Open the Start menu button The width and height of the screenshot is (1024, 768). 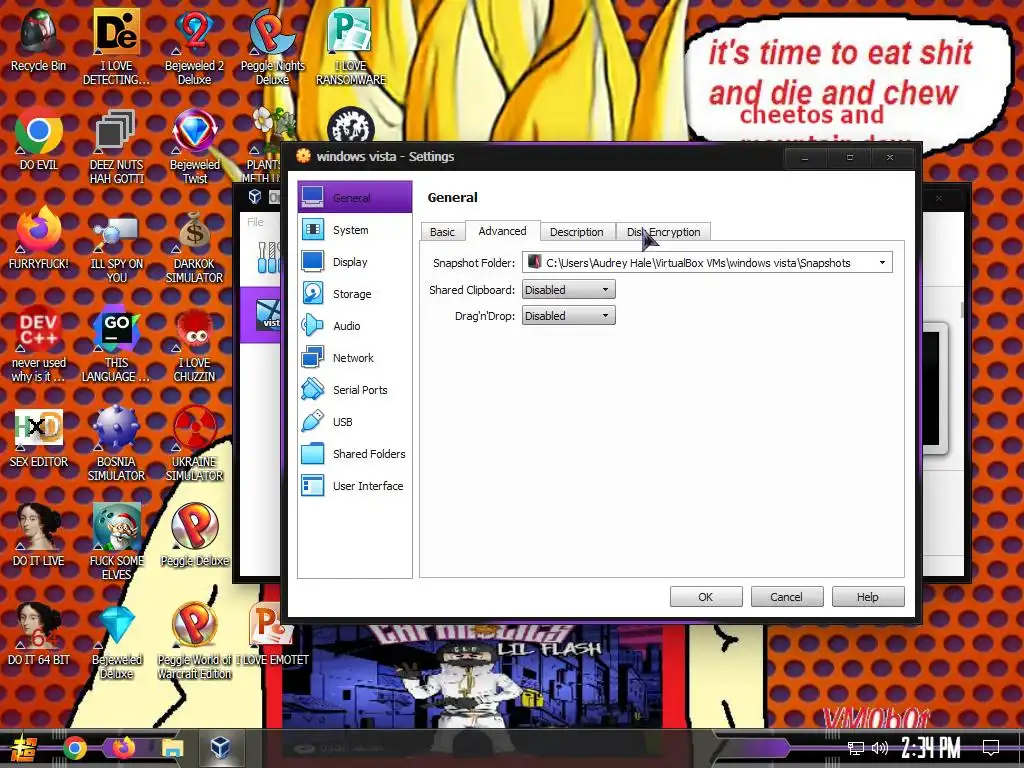click(23, 750)
